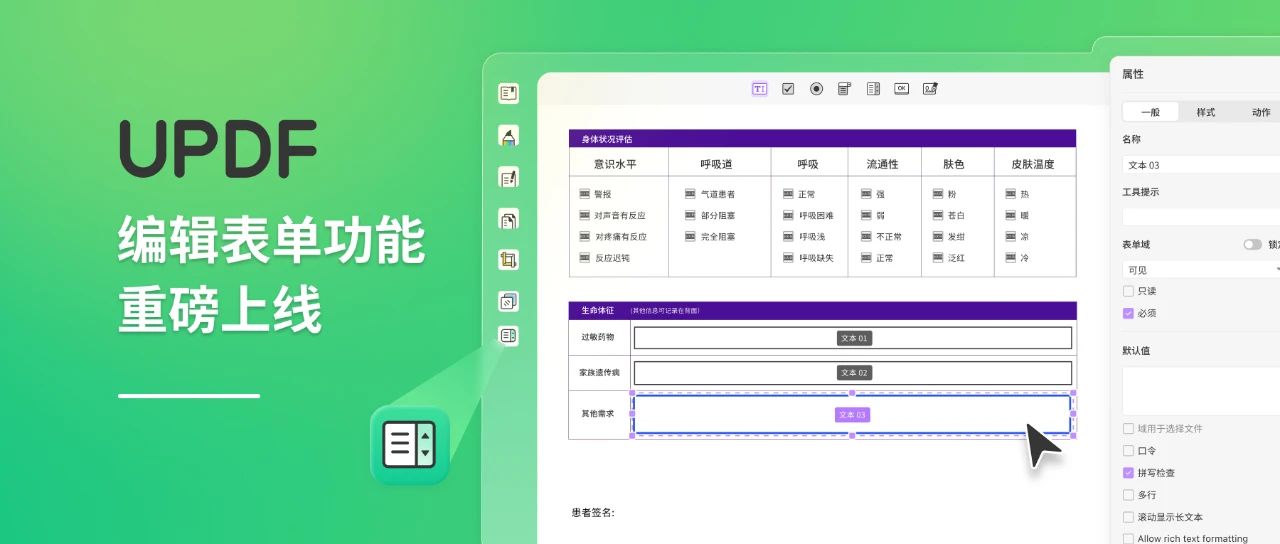Click the form field icon beside 呼吸缺失
This screenshot has height=544, width=1280.
click(788, 258)
